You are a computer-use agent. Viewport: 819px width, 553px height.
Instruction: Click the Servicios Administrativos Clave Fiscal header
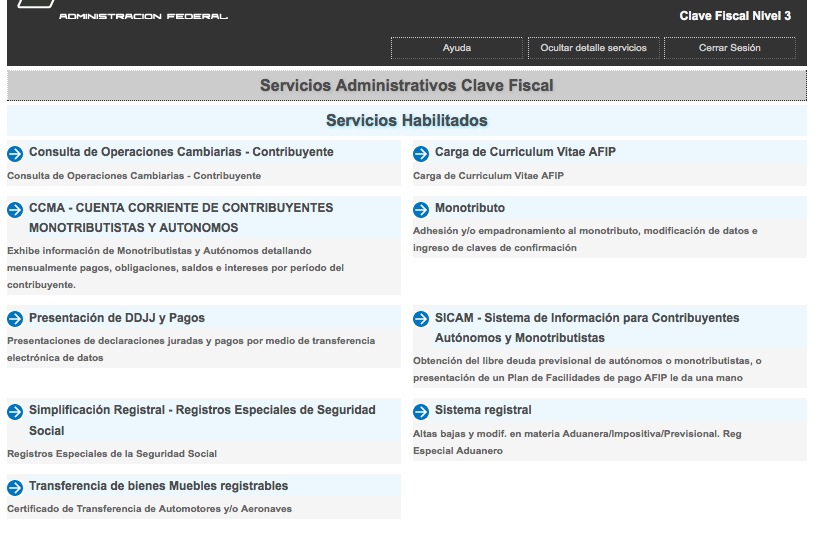407,86
